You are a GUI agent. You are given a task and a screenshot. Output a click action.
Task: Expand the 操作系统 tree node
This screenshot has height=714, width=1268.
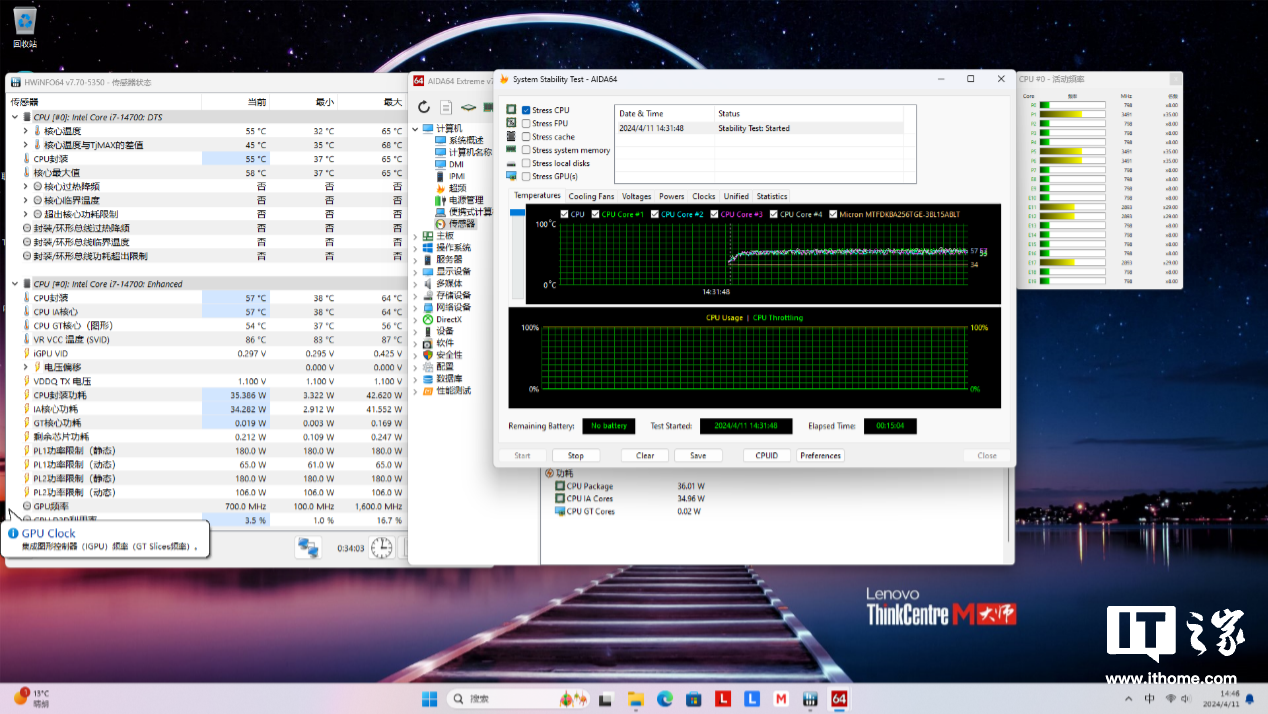tap(417, 248)
